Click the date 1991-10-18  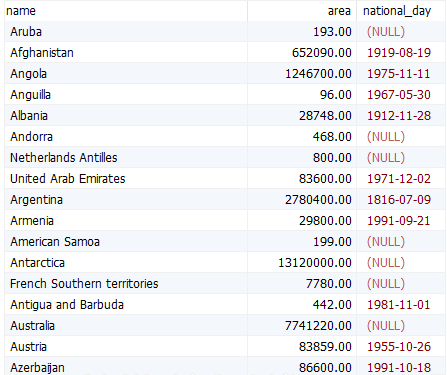399,368
